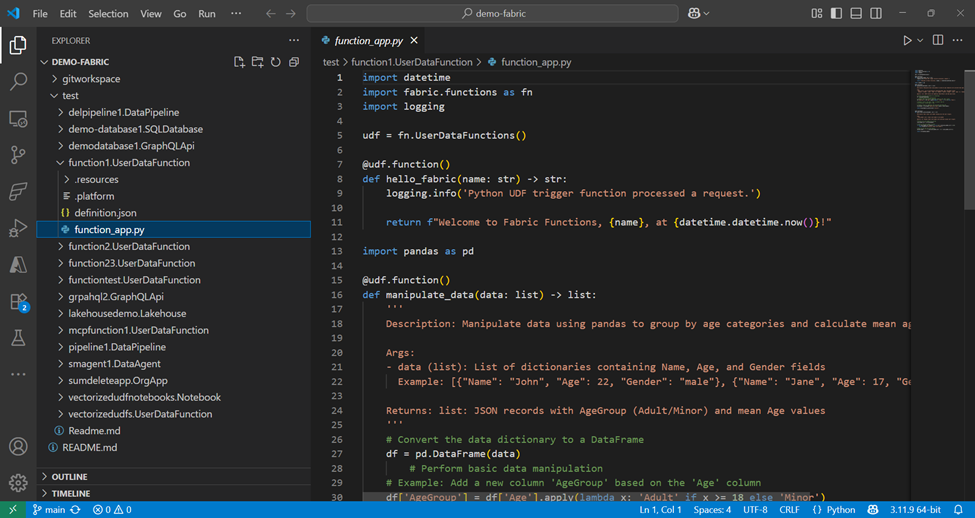Open the Search view in activity bar
Image resolution: width=975 pixels, height=518 pixels.
(18, 82)
